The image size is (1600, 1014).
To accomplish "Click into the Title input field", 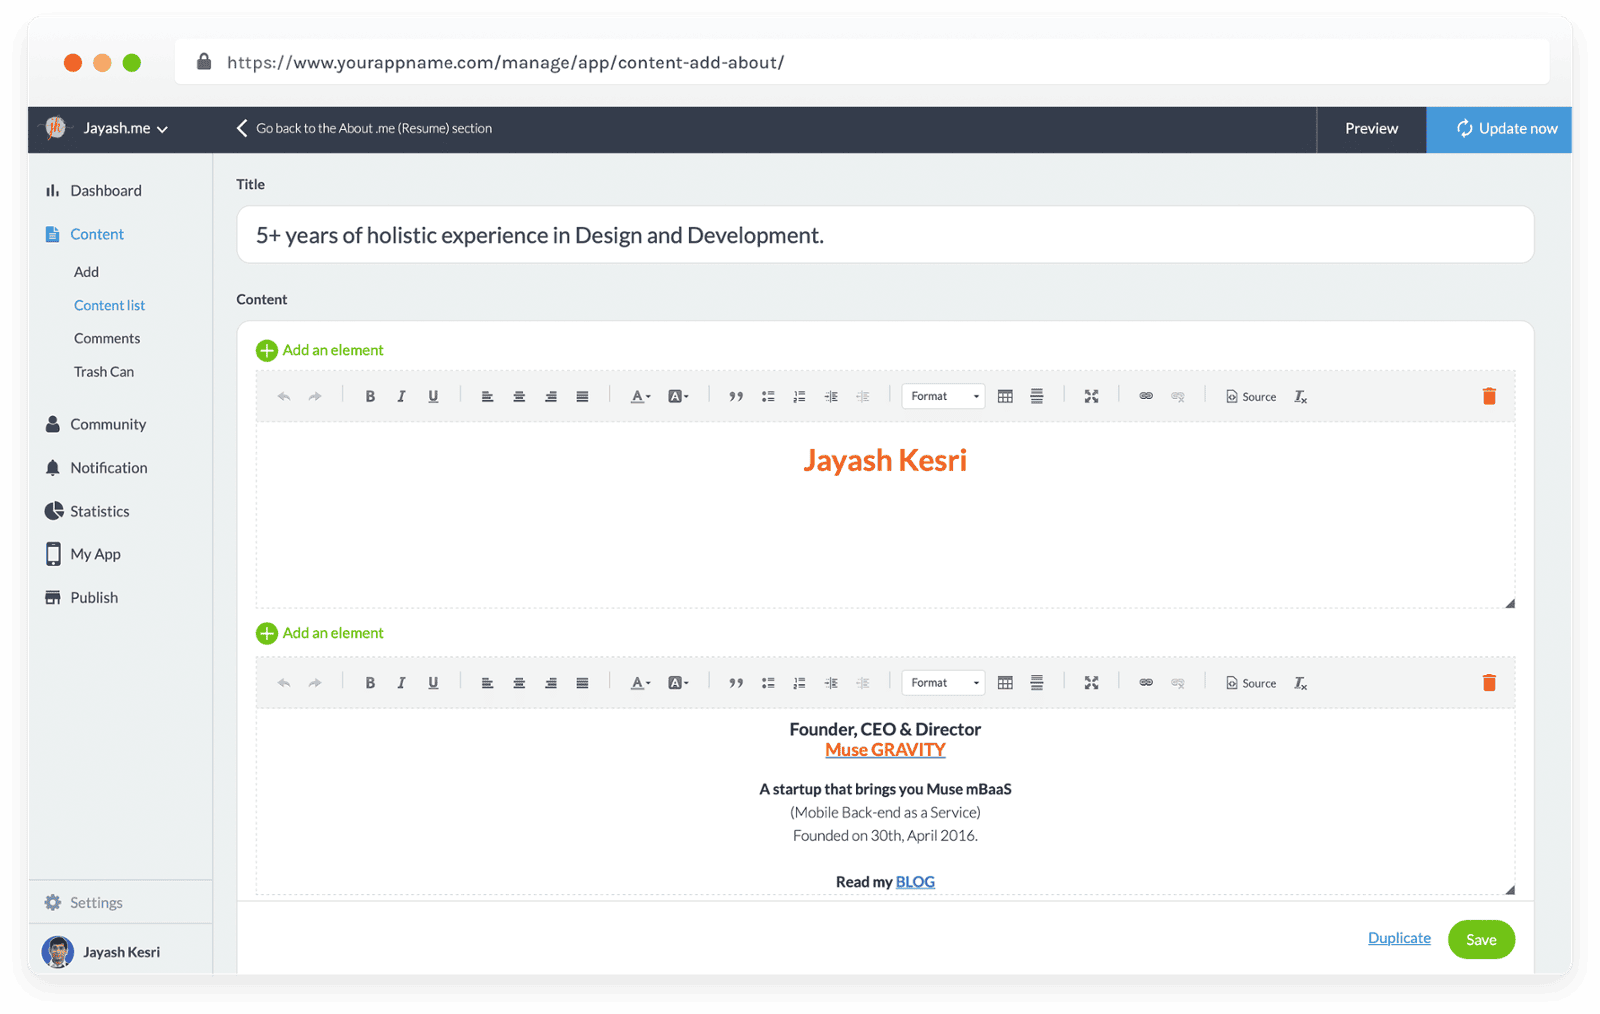I will (x=884, y=235).
